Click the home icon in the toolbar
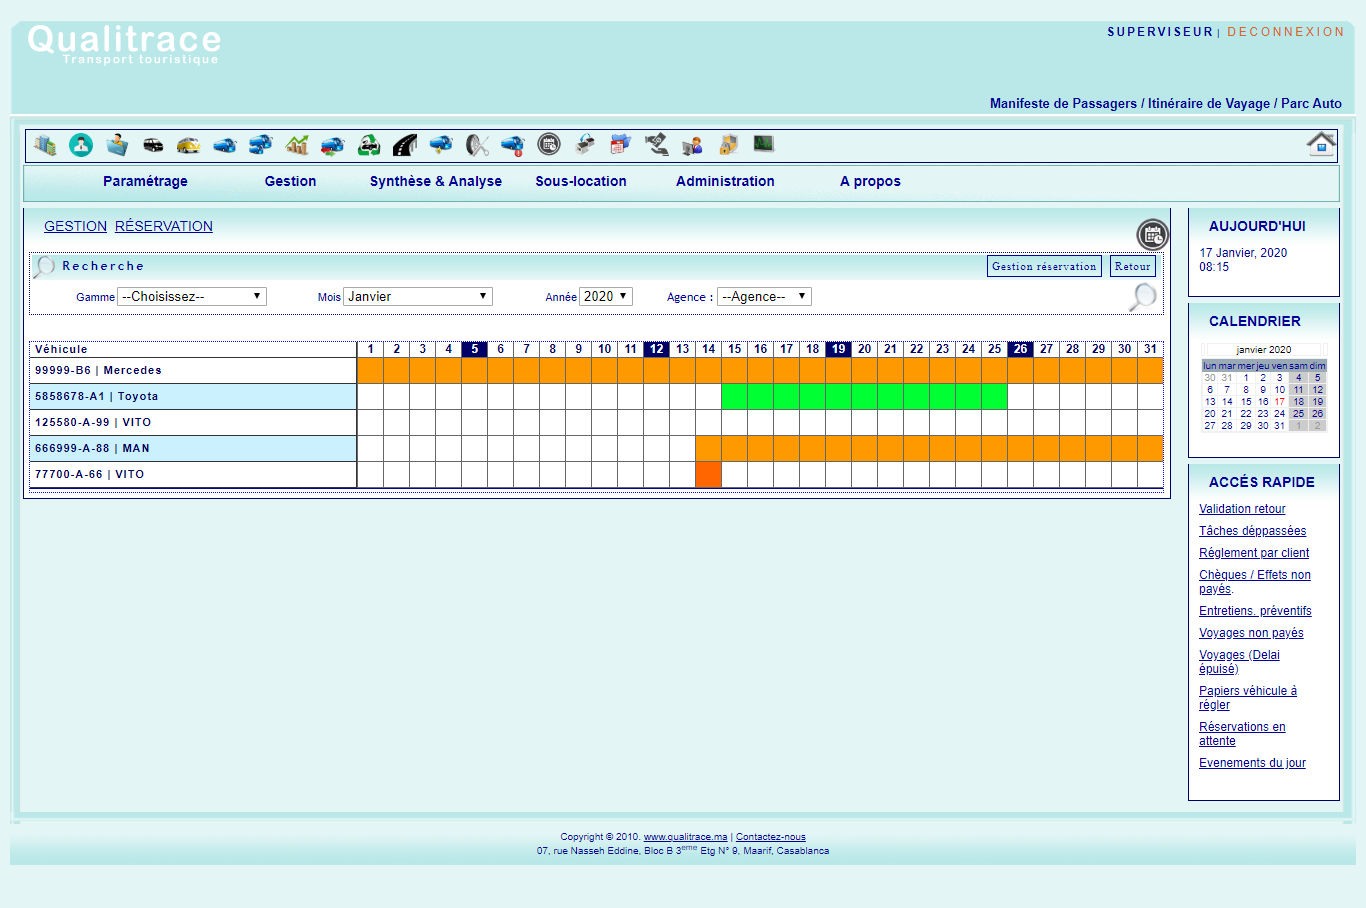 (x=1321, y=144)
